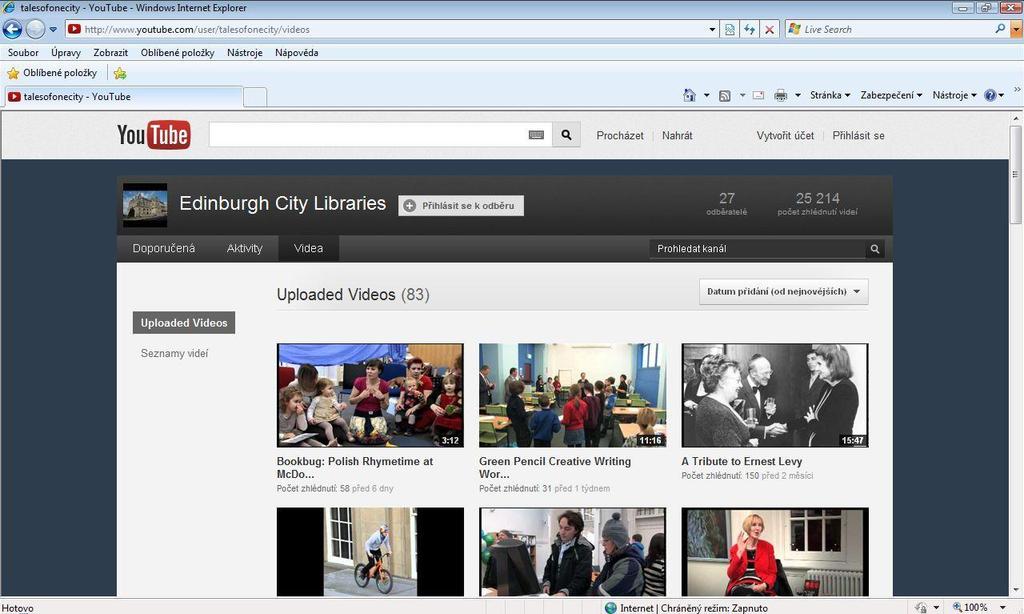Click the Read Mail envelope icon

(758, 95)
